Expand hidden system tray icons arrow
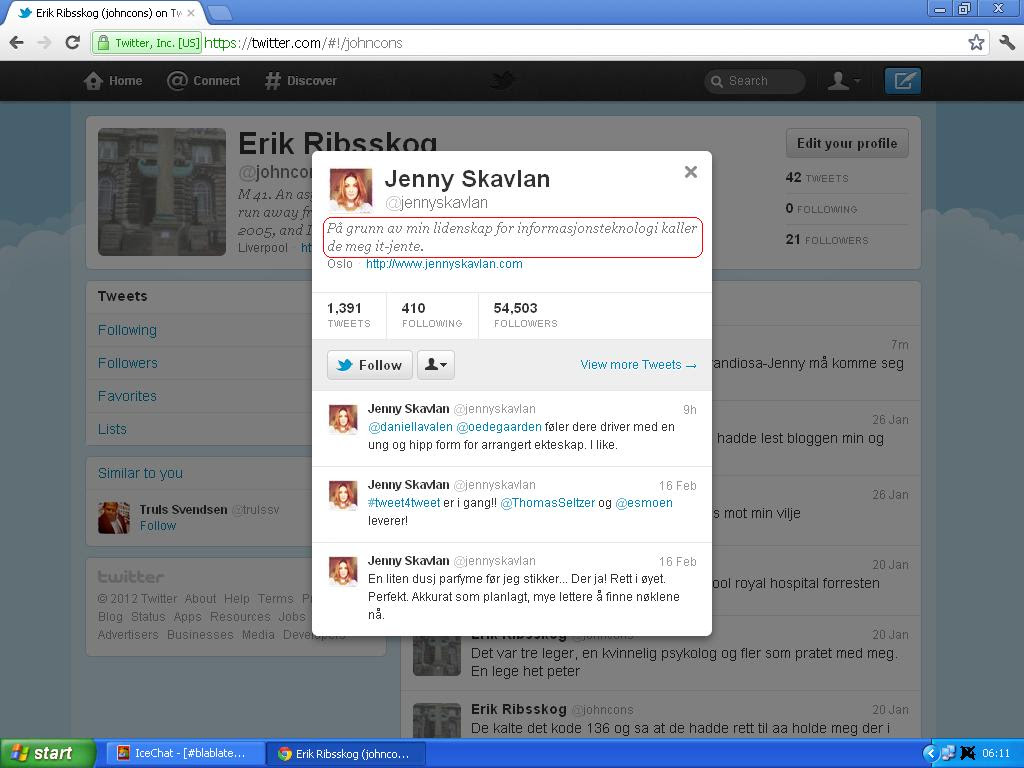The height and width of the screenshot is (768, 1024). (x=930, y=754)
